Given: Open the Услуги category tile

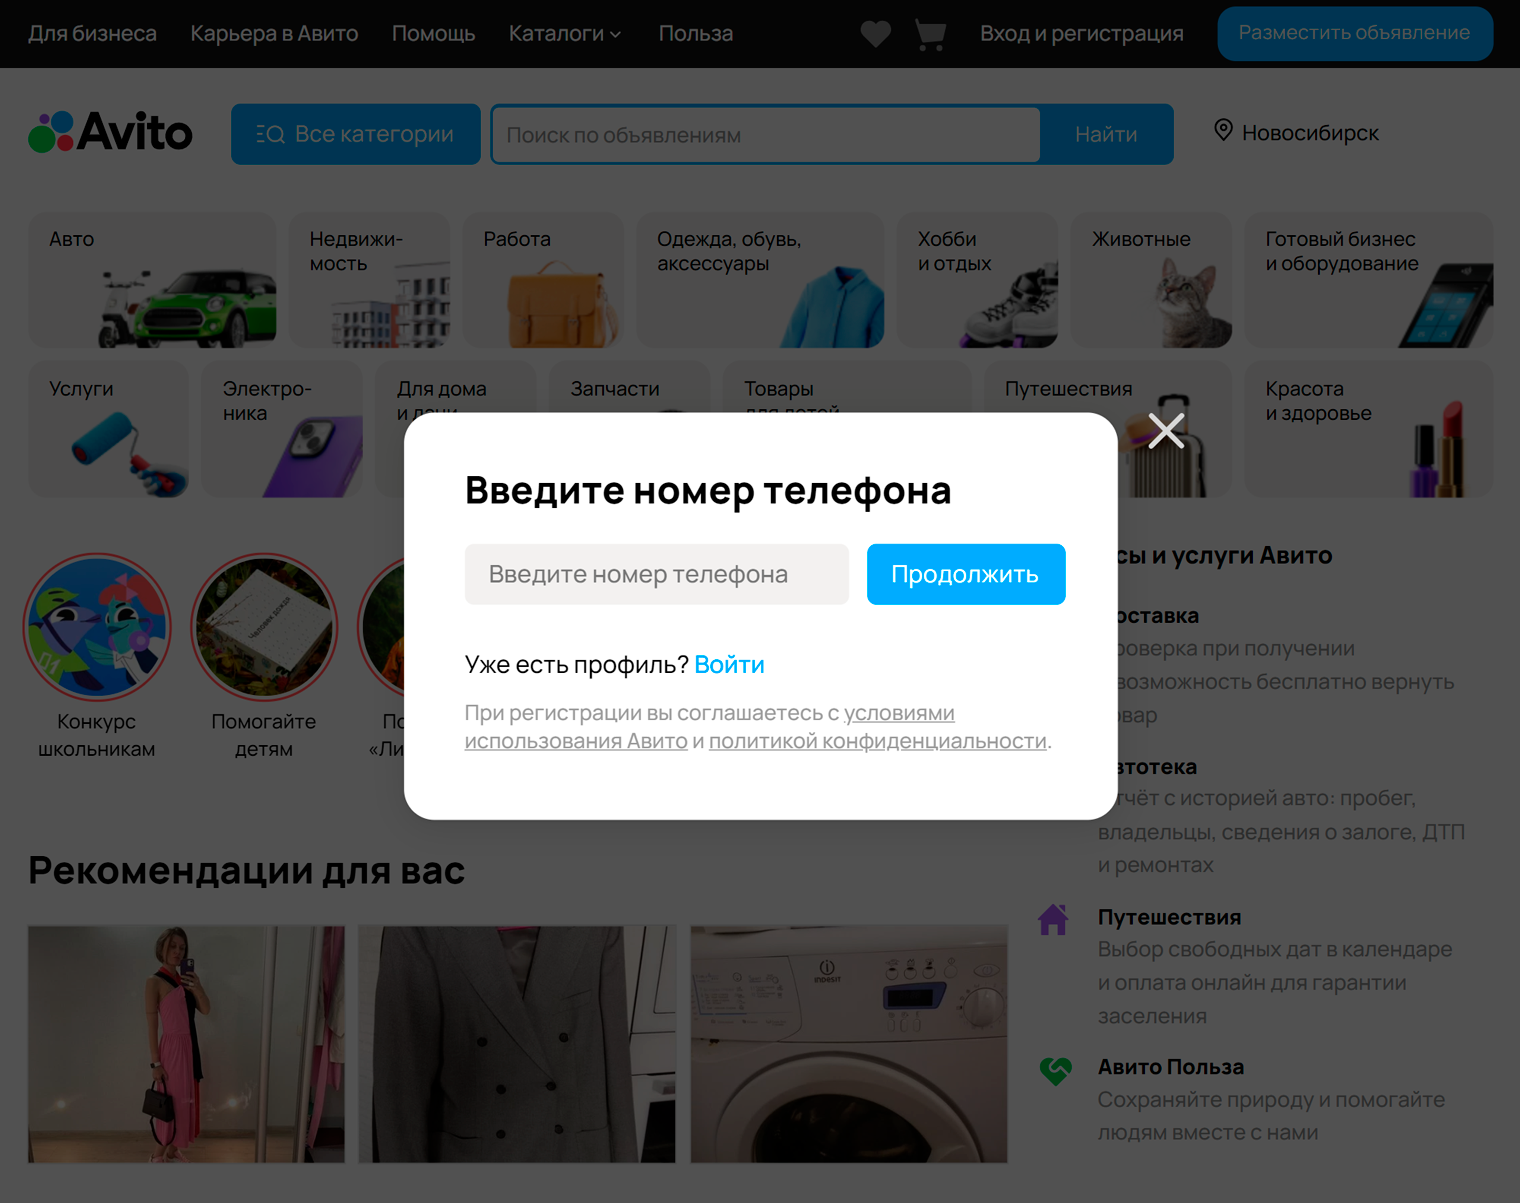Looking at the screenshot, I should pyautogui.click(x=108, y=429).
